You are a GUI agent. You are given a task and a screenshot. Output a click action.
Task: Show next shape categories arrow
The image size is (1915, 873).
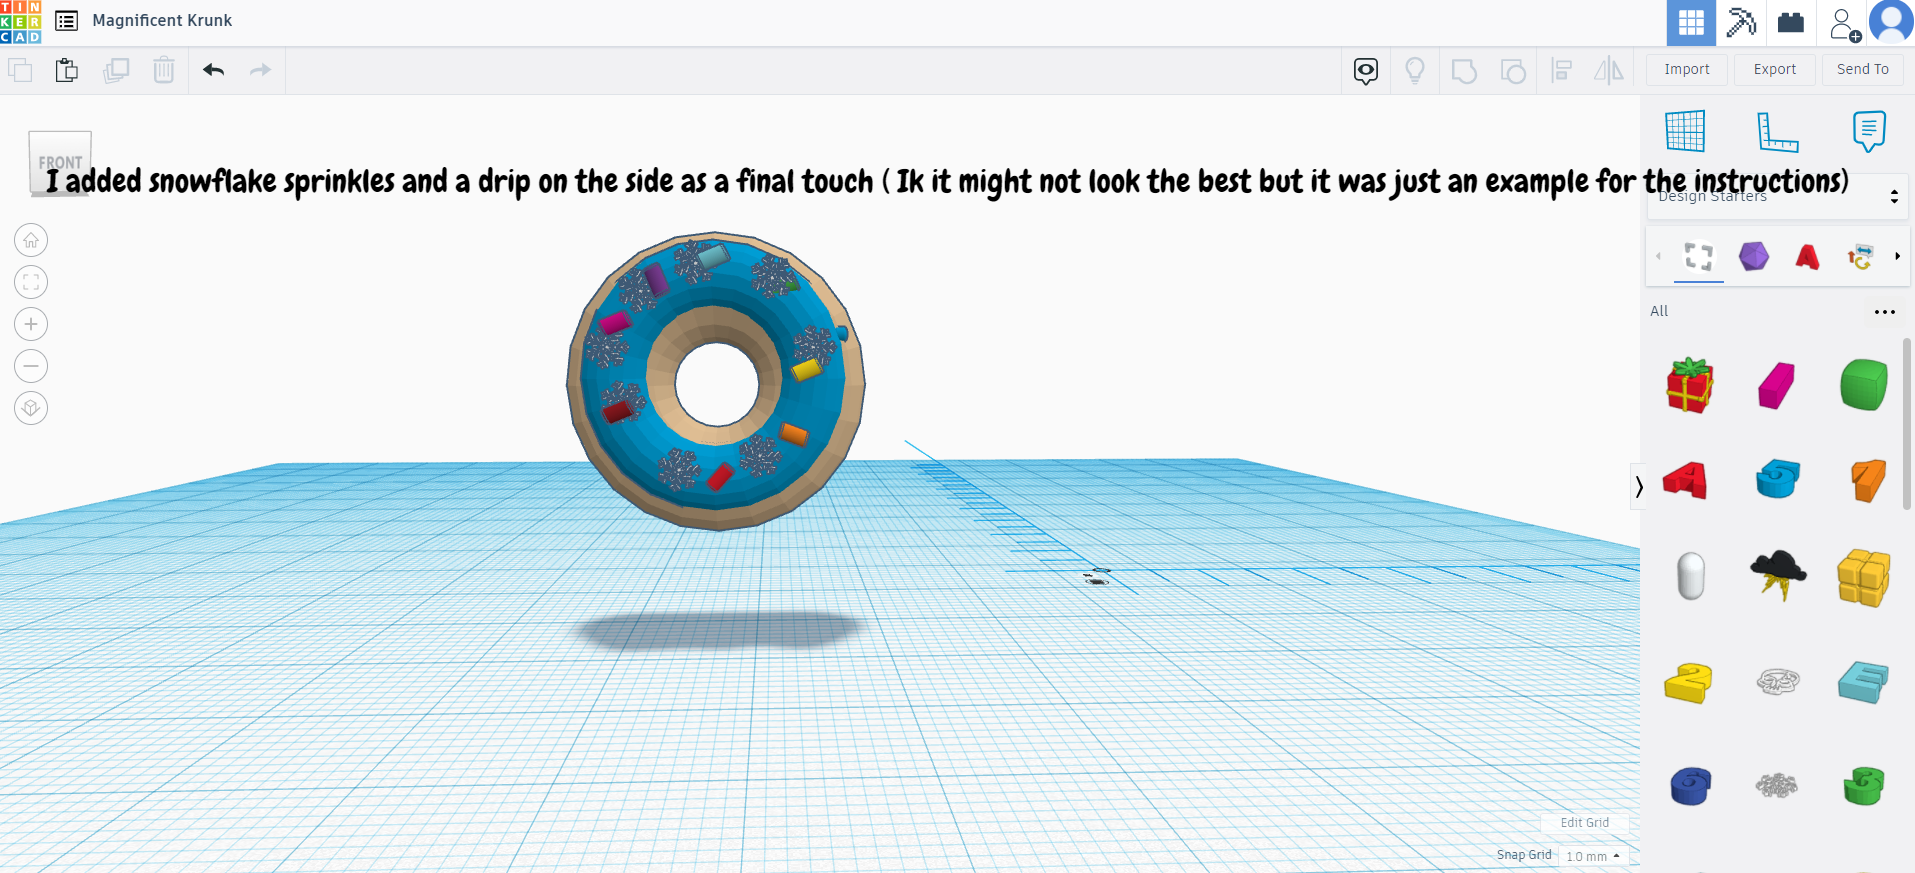tap(1897, 257)
